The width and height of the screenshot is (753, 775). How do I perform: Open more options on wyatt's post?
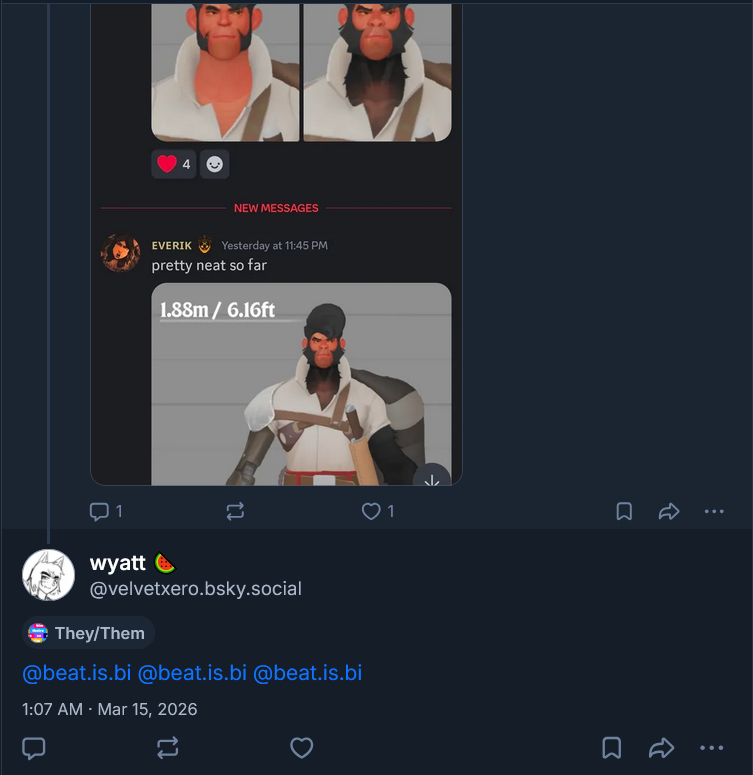tap(711, 747)
